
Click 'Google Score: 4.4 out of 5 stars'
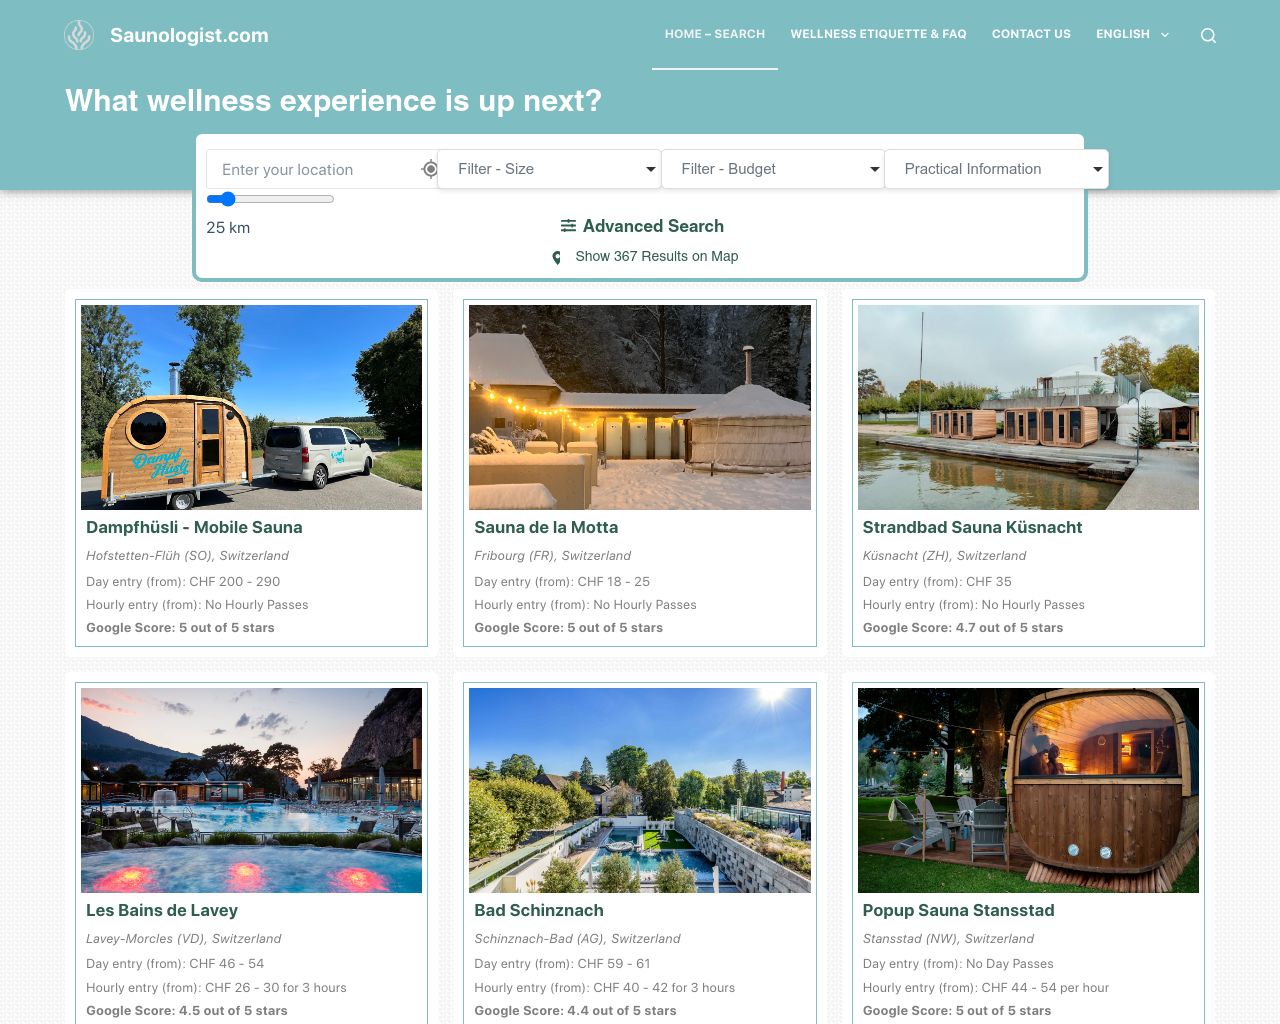575,1011
